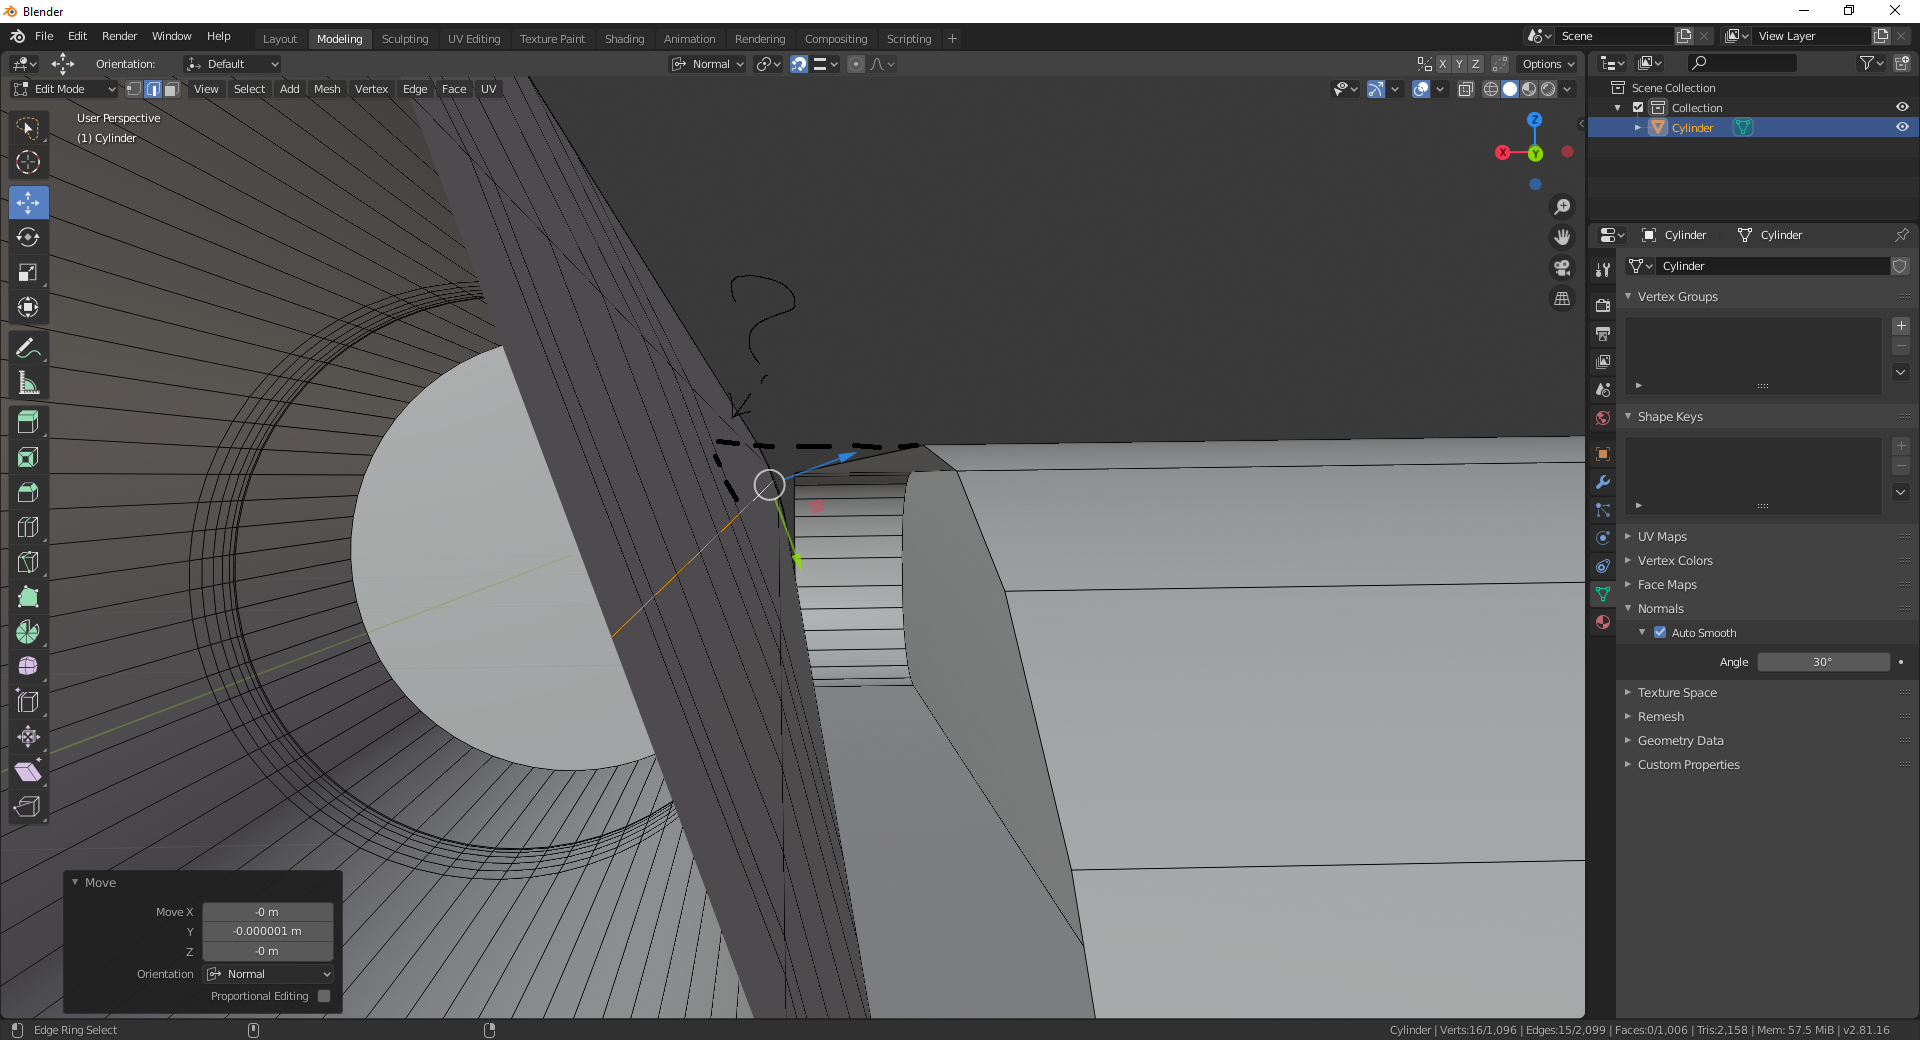This screenshot has width=1920, height=1040.
Task: Click the Options button in header
Action: point(1548,64)
